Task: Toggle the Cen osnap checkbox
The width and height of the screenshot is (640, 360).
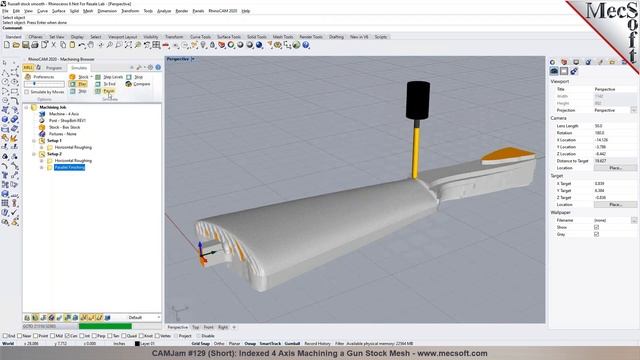Action: tap(67, 336)
